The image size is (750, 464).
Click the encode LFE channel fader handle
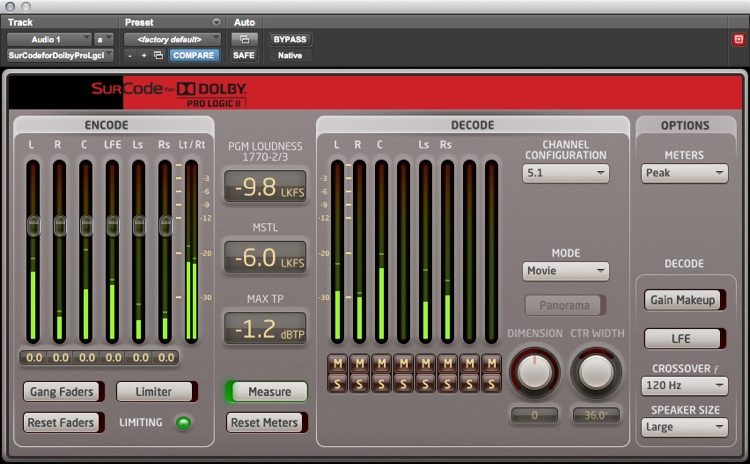point(112,226)
